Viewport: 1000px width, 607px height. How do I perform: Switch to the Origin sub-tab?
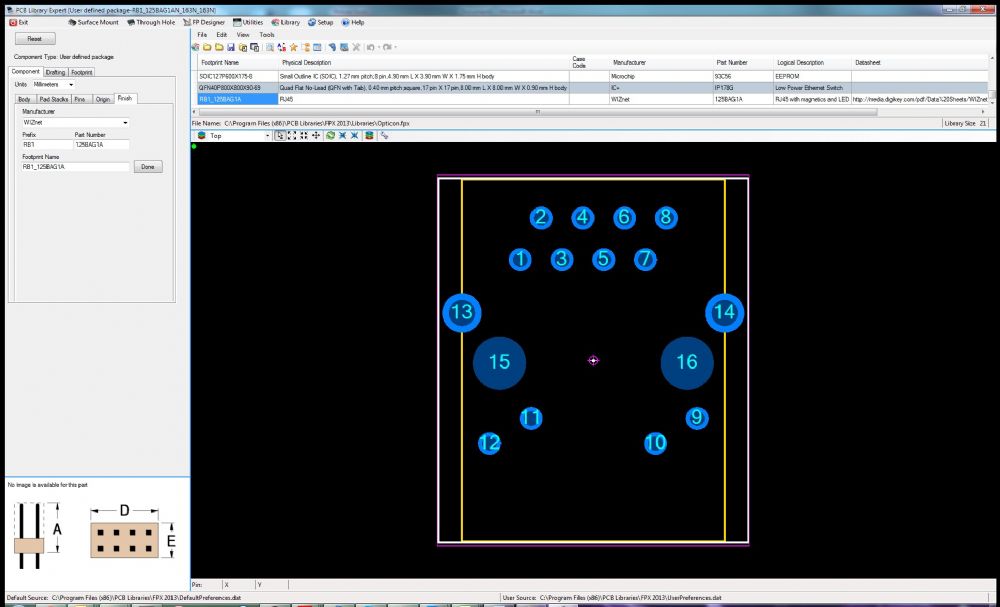click(103, 99)
